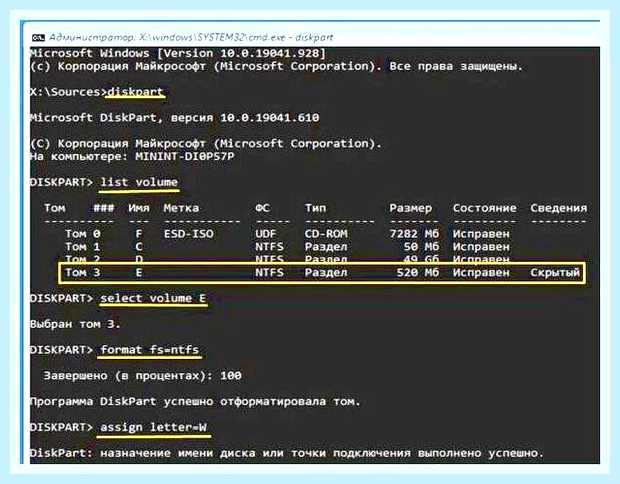Image resolution: width=620 pixels, height=484 pixels.
Task: Click the Скрытый label in volume E row
Action: (555, 272)
